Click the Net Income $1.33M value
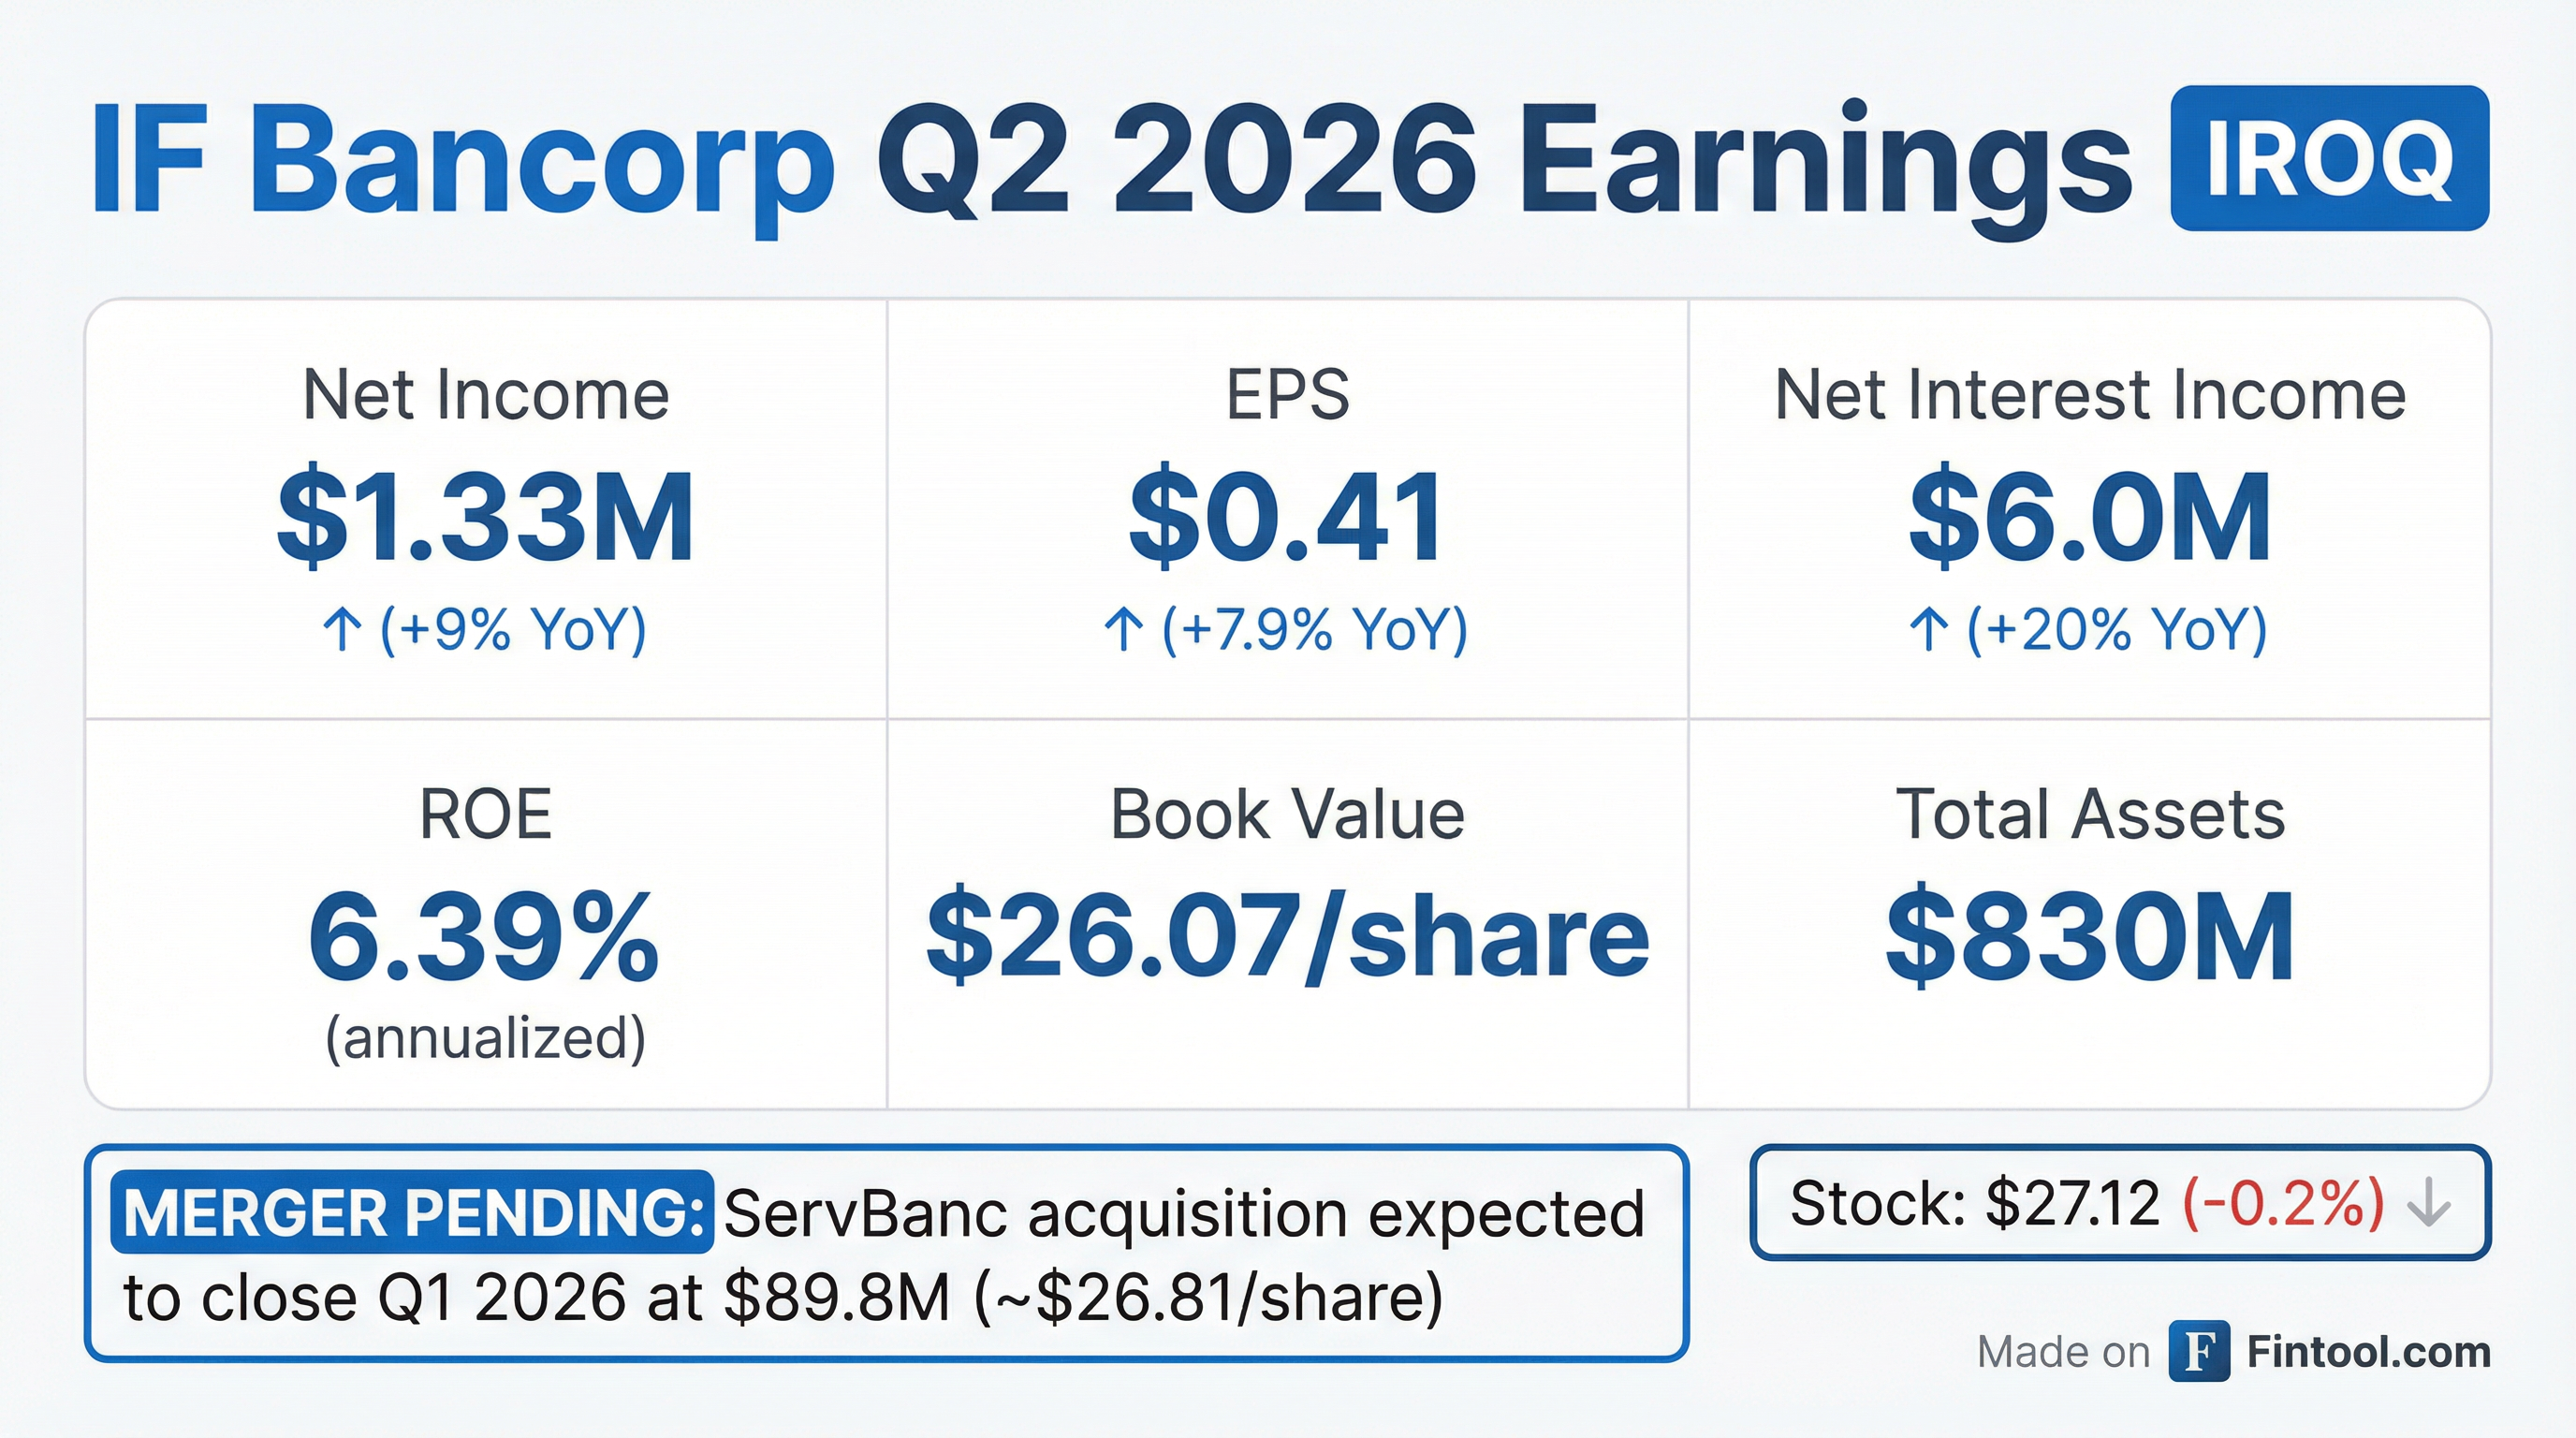Image resolution: width=2576 pixels, height=1438 pixels. click(486, 517)
